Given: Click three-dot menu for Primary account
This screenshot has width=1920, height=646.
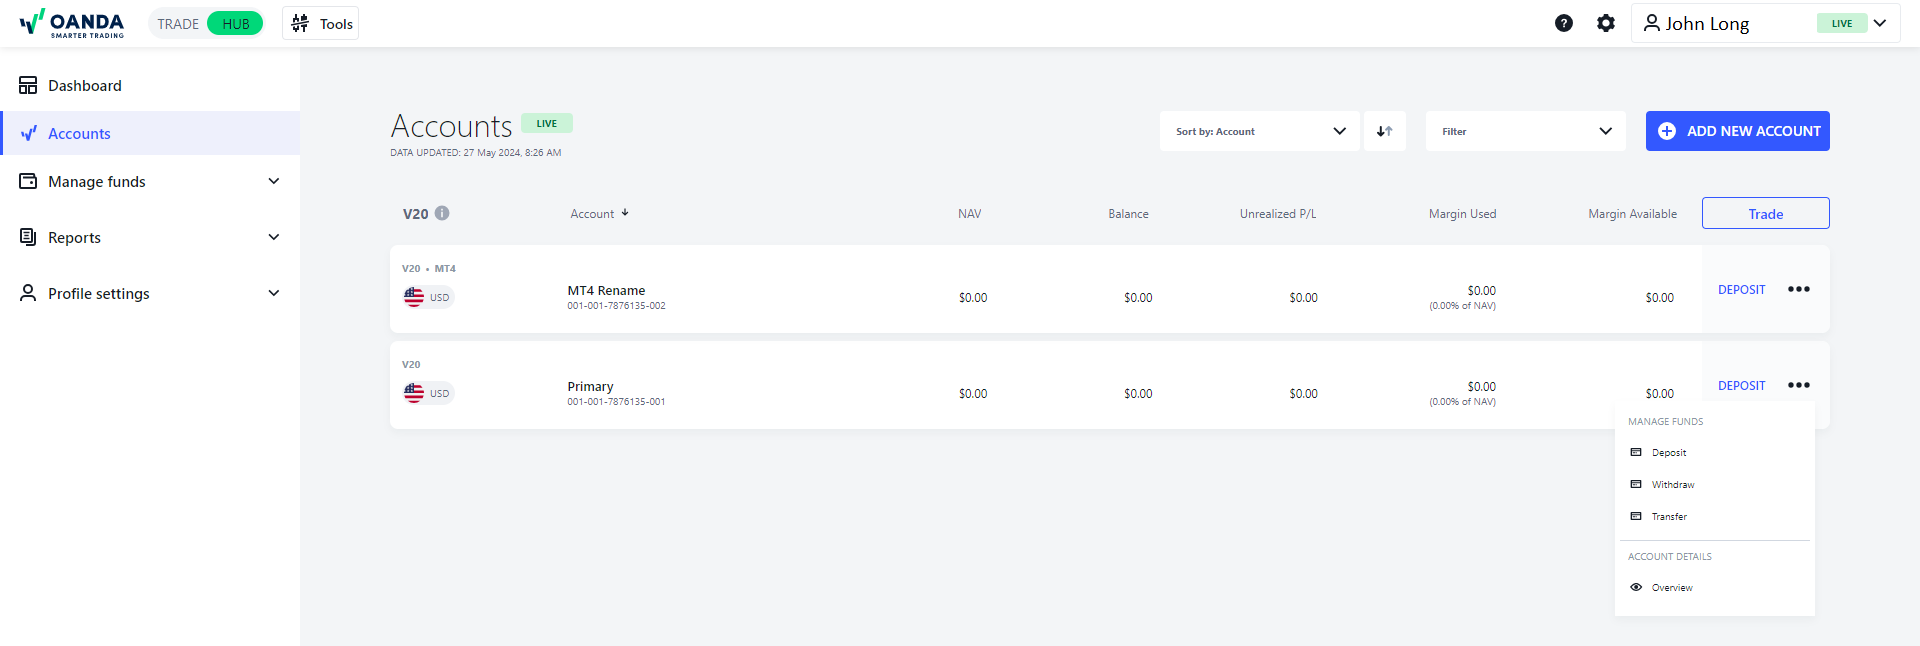Looking at the screenshot, I should [x=1798, y=385].
